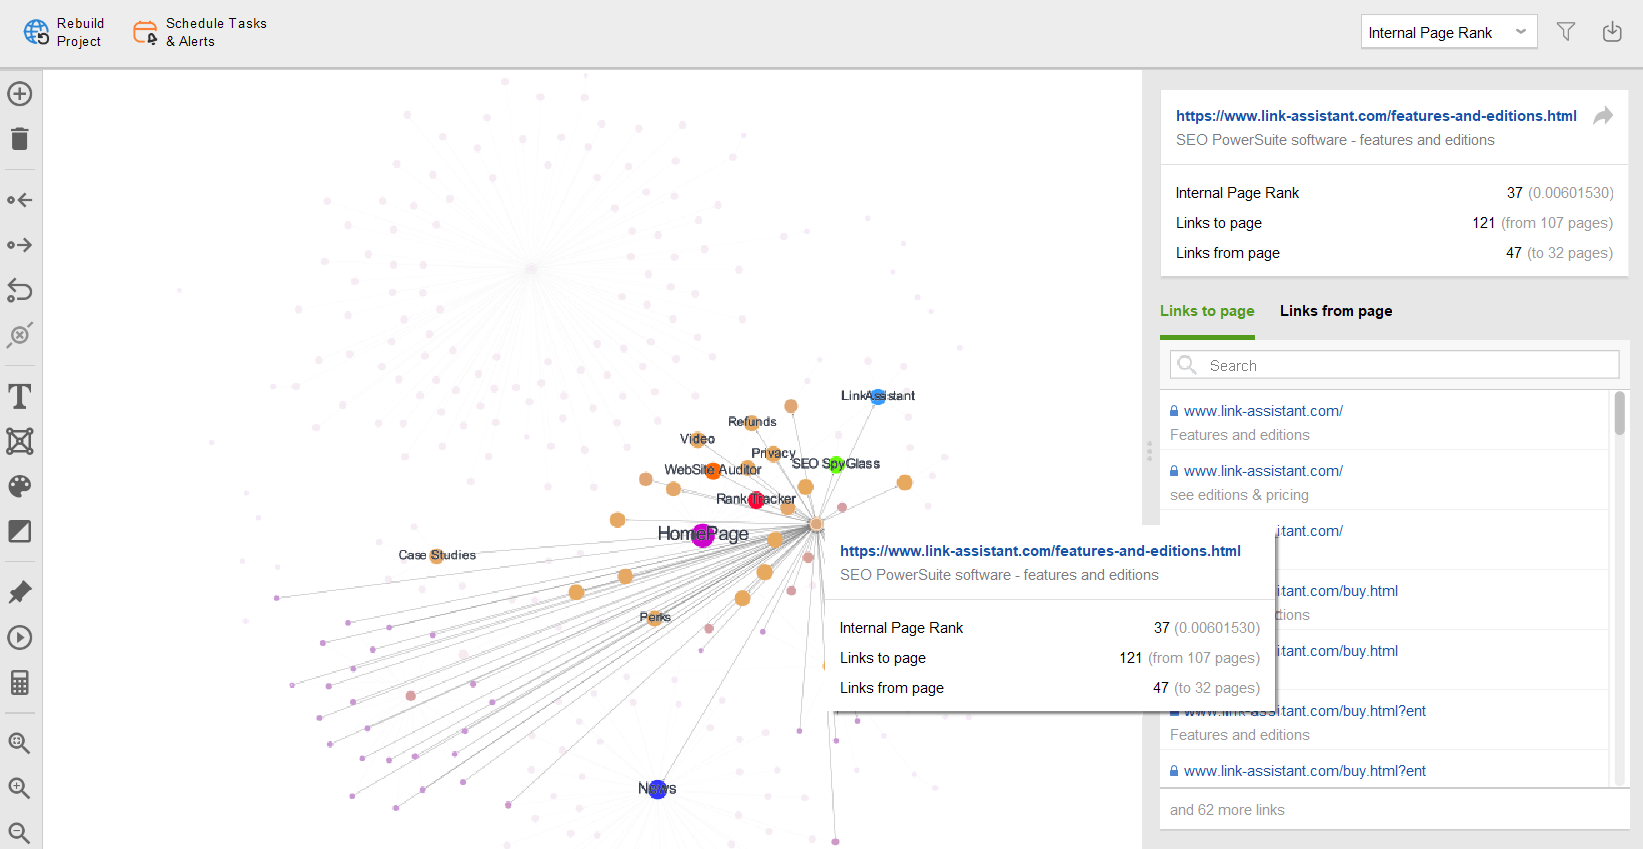Click the filter funnel icon
The width and height of the screenshot is (1643, 849).
[1566, 32]
